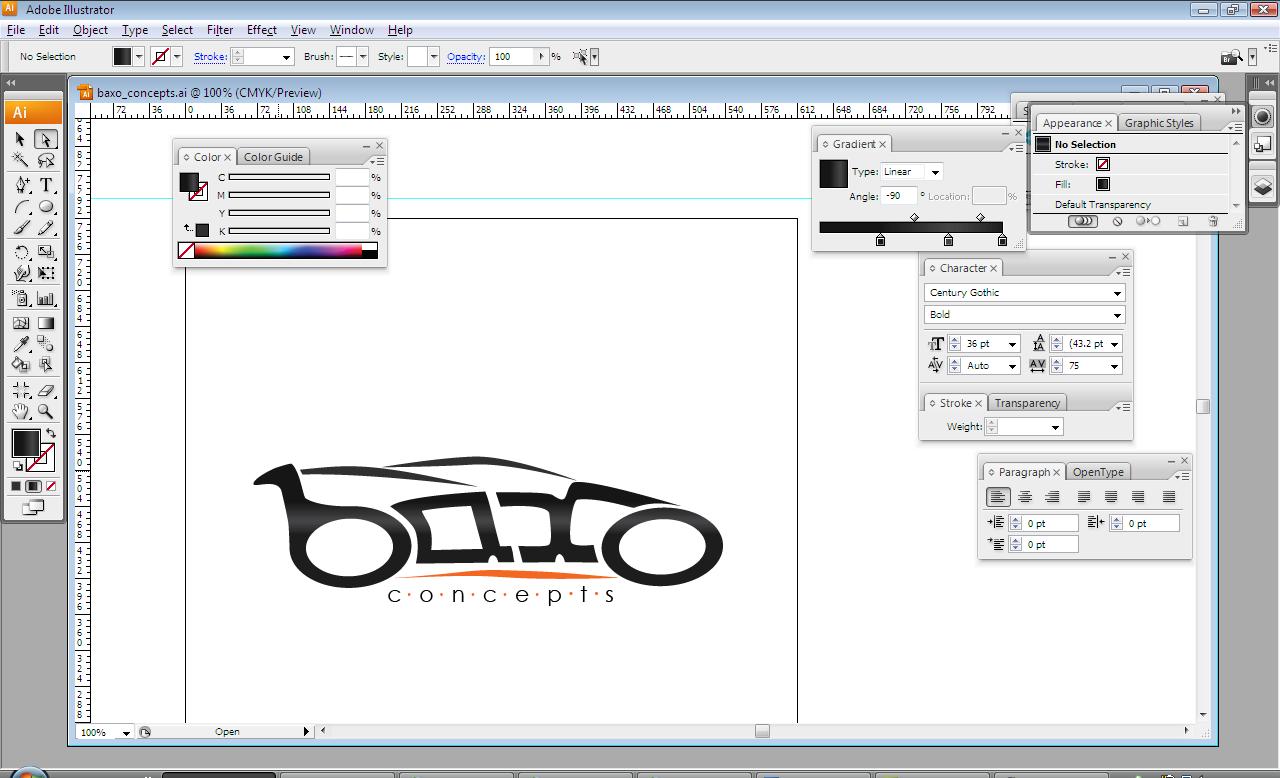Open the Bold font style dropdown
The image size is (1280, 778).
(1117, 315)
